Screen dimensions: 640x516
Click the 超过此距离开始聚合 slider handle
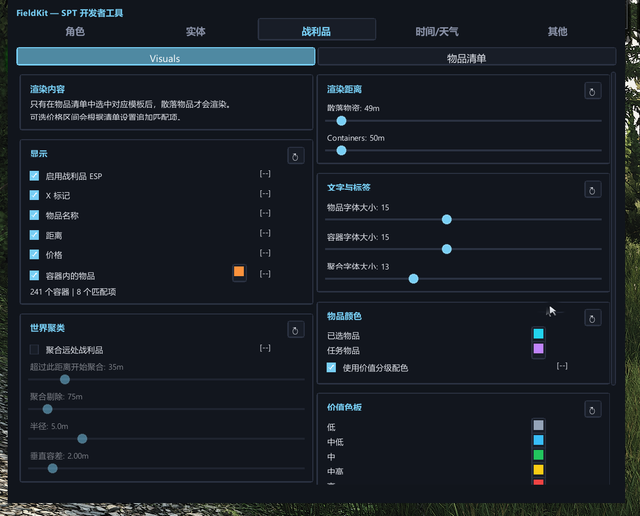click(65, 380)
